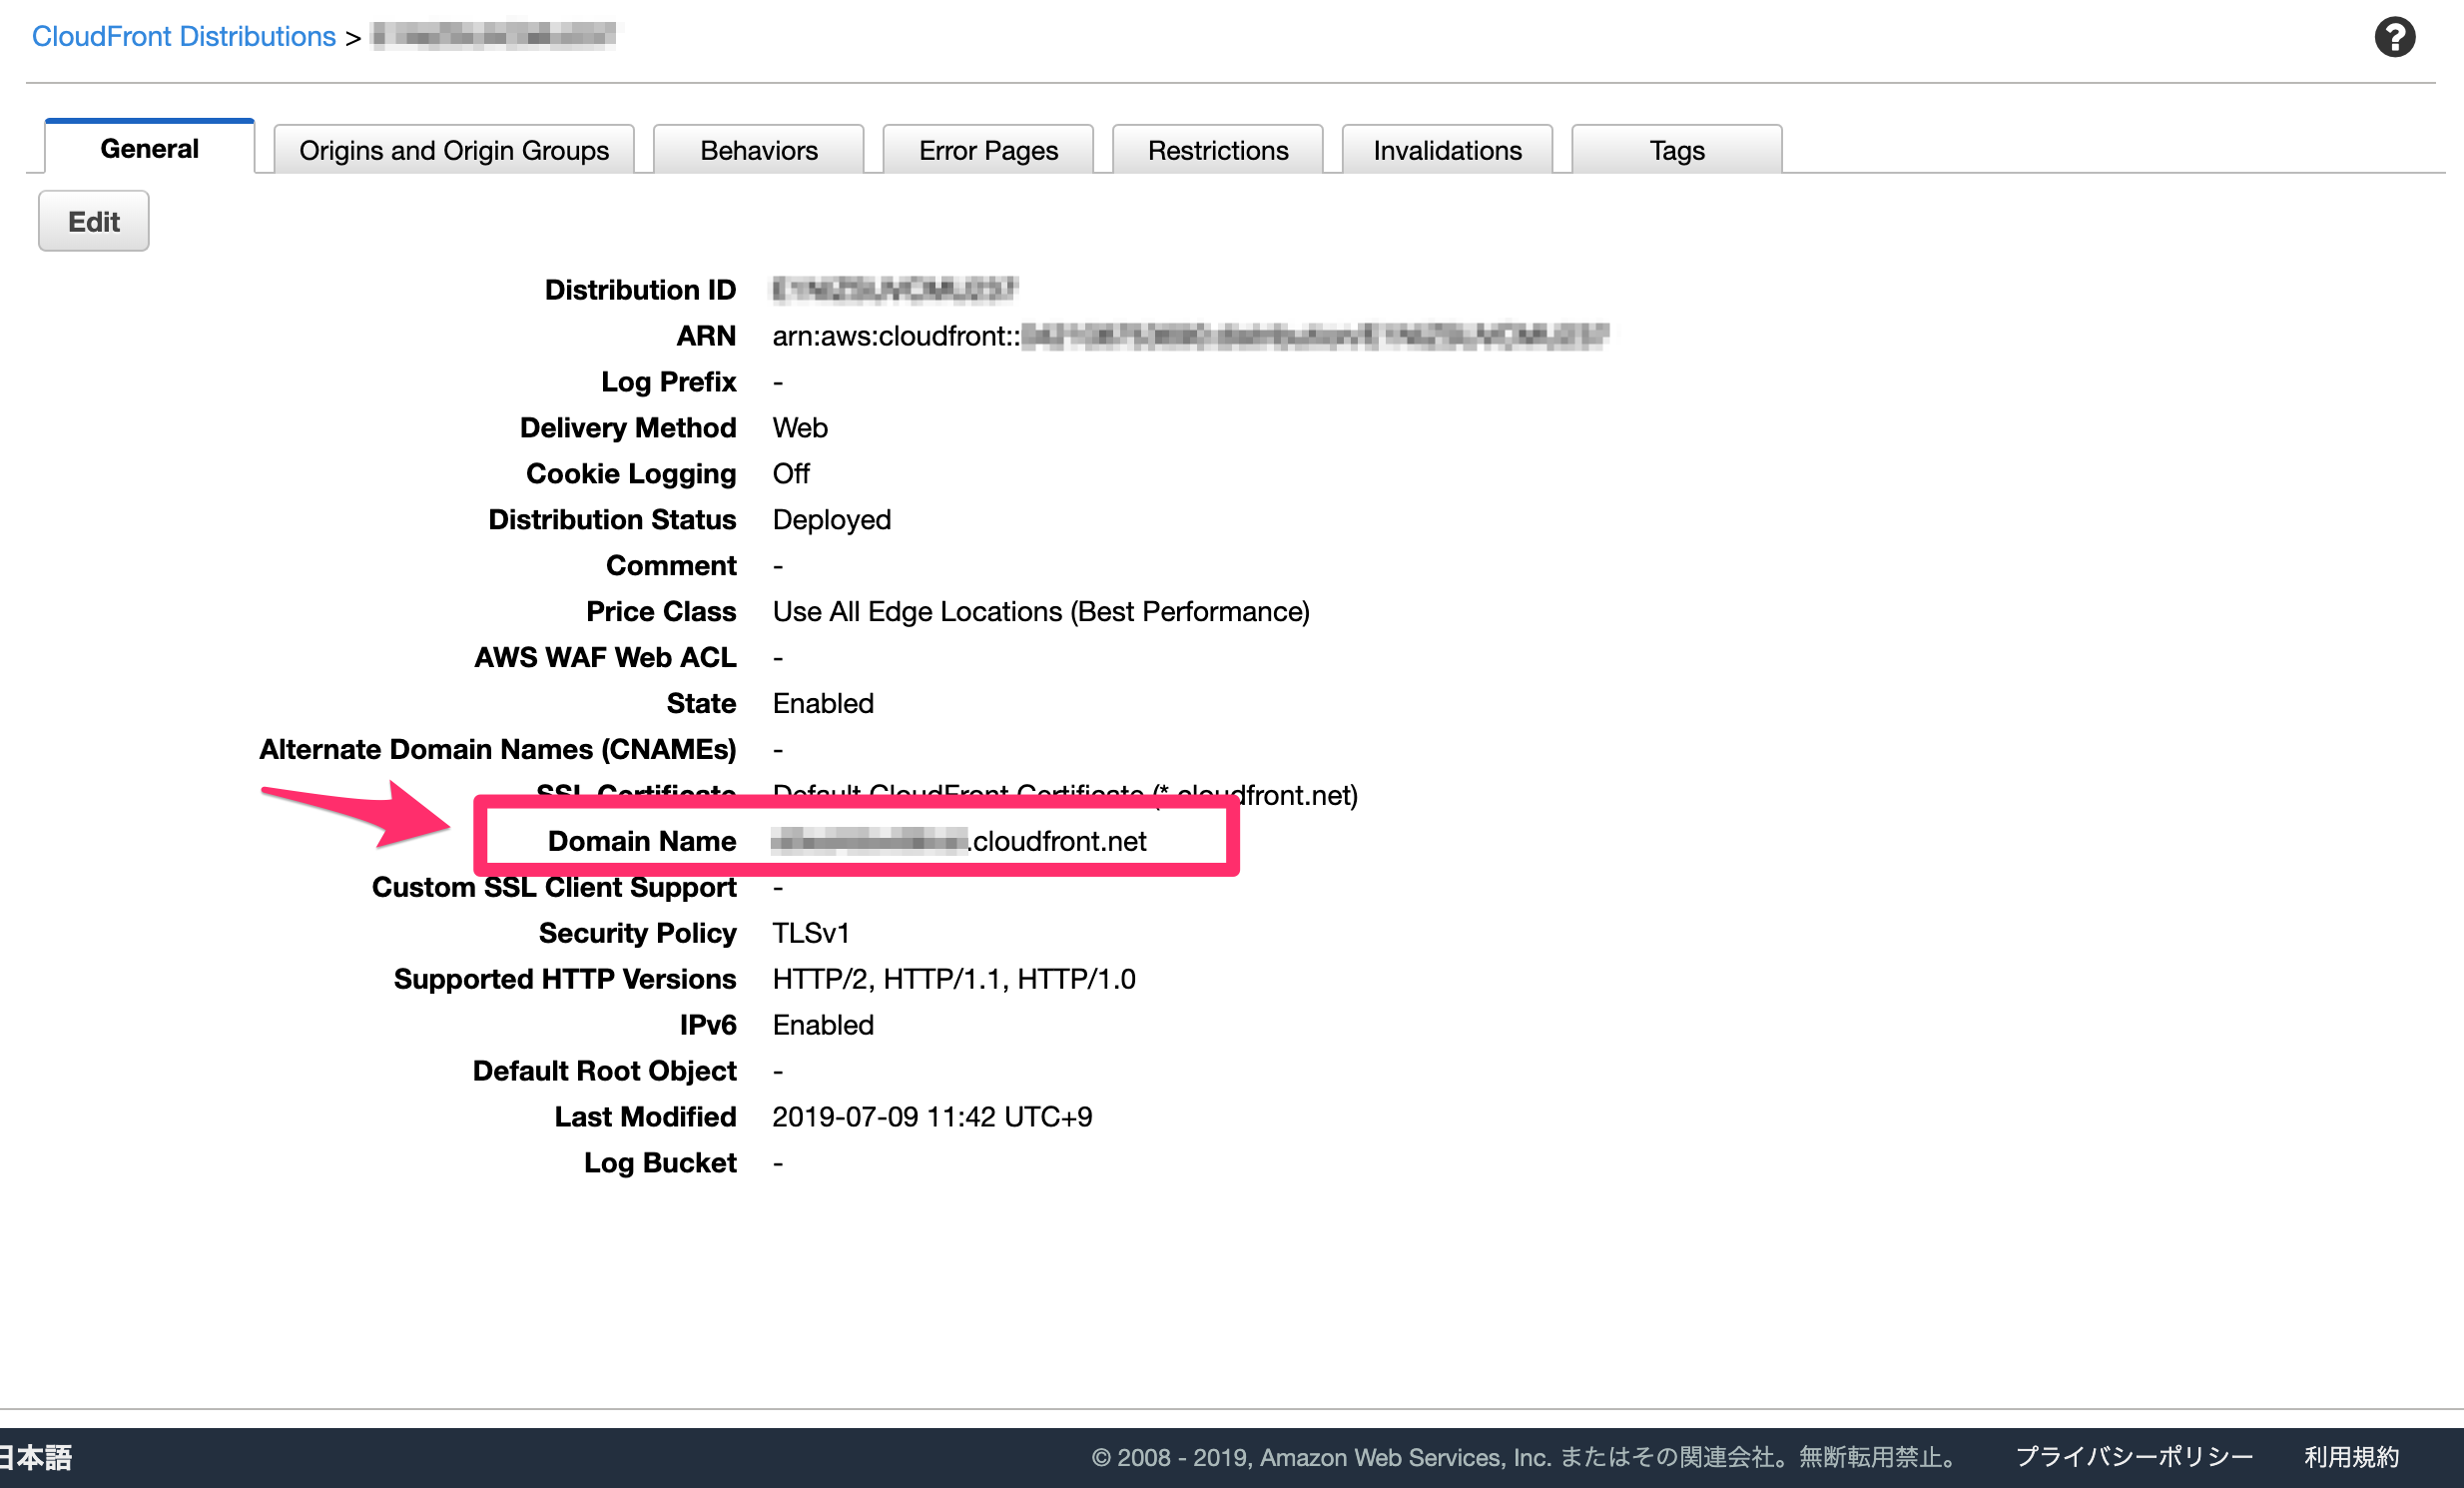
Task: Switch to the Restrictions tab
Action: click(x=1218, y=150)
